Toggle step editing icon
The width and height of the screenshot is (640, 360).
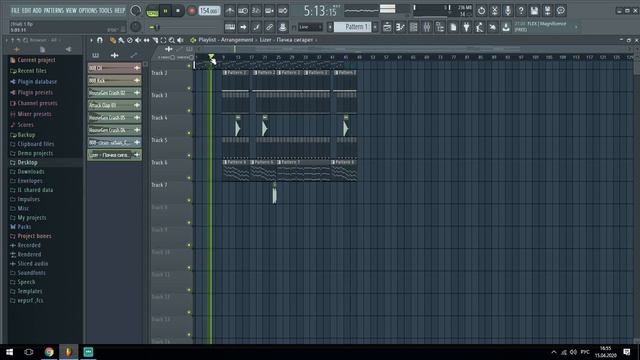(256, 27)
